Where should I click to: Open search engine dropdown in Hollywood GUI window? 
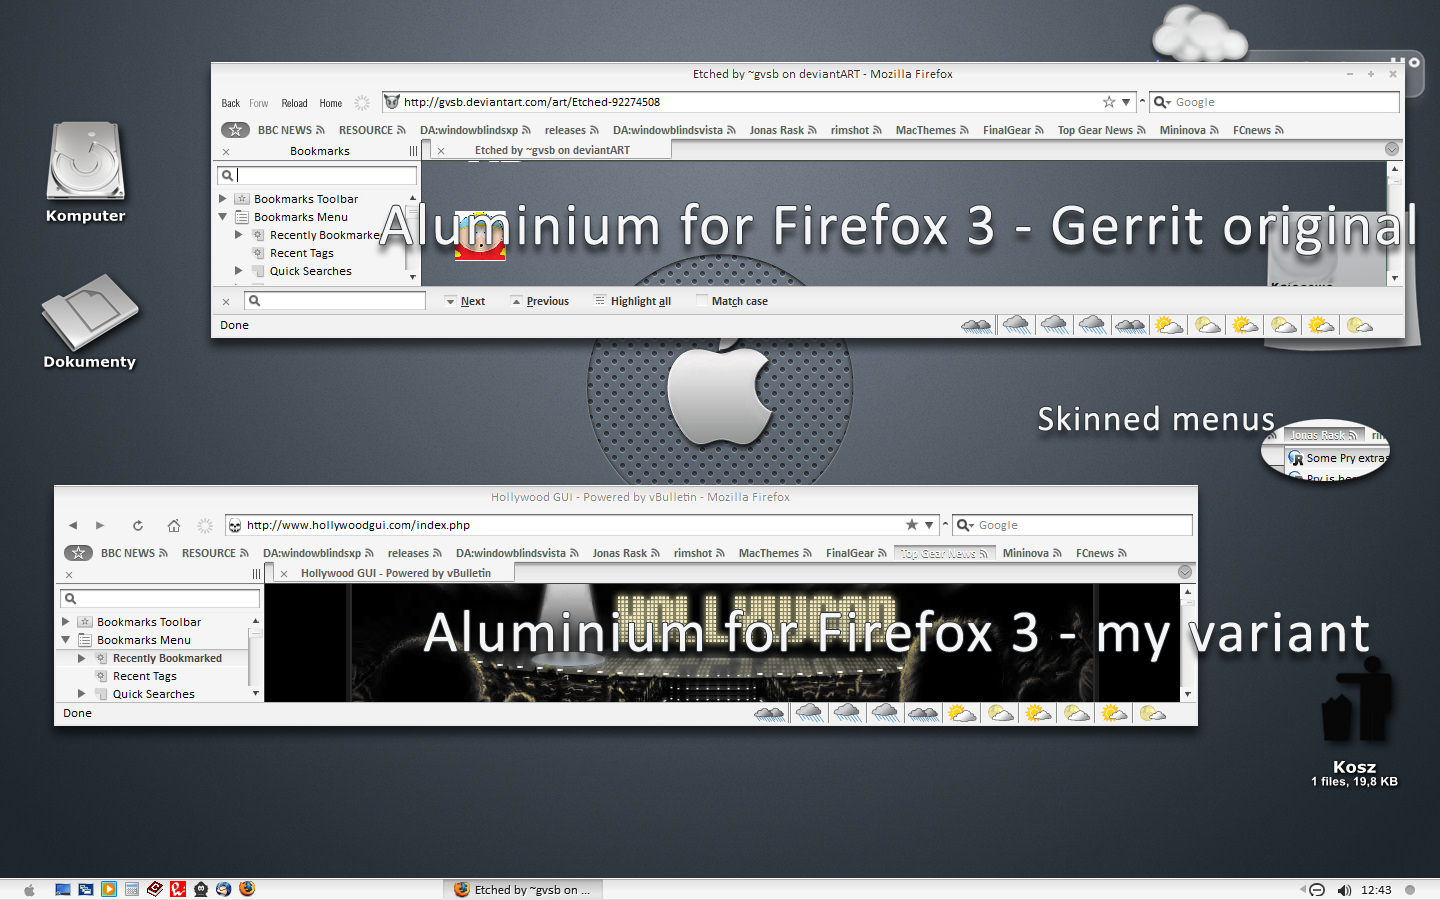(x=965, y=525)
